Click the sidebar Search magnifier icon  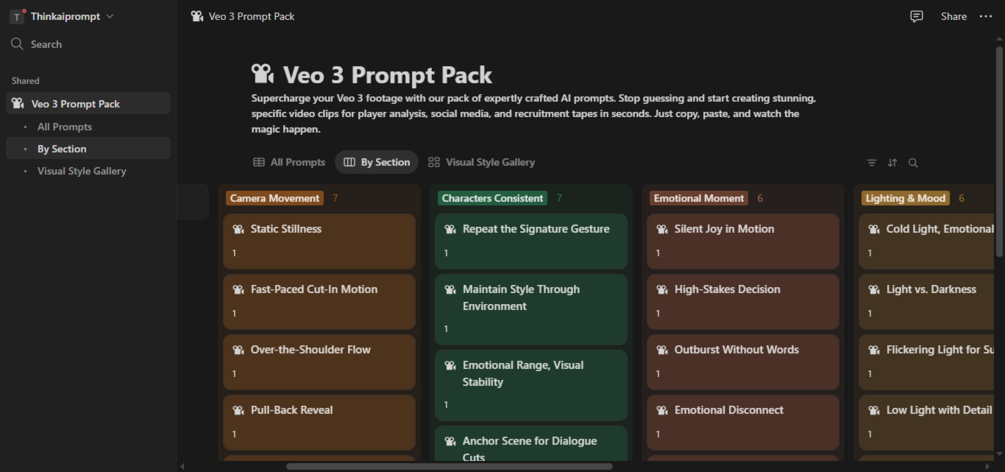tap(17, 44)
